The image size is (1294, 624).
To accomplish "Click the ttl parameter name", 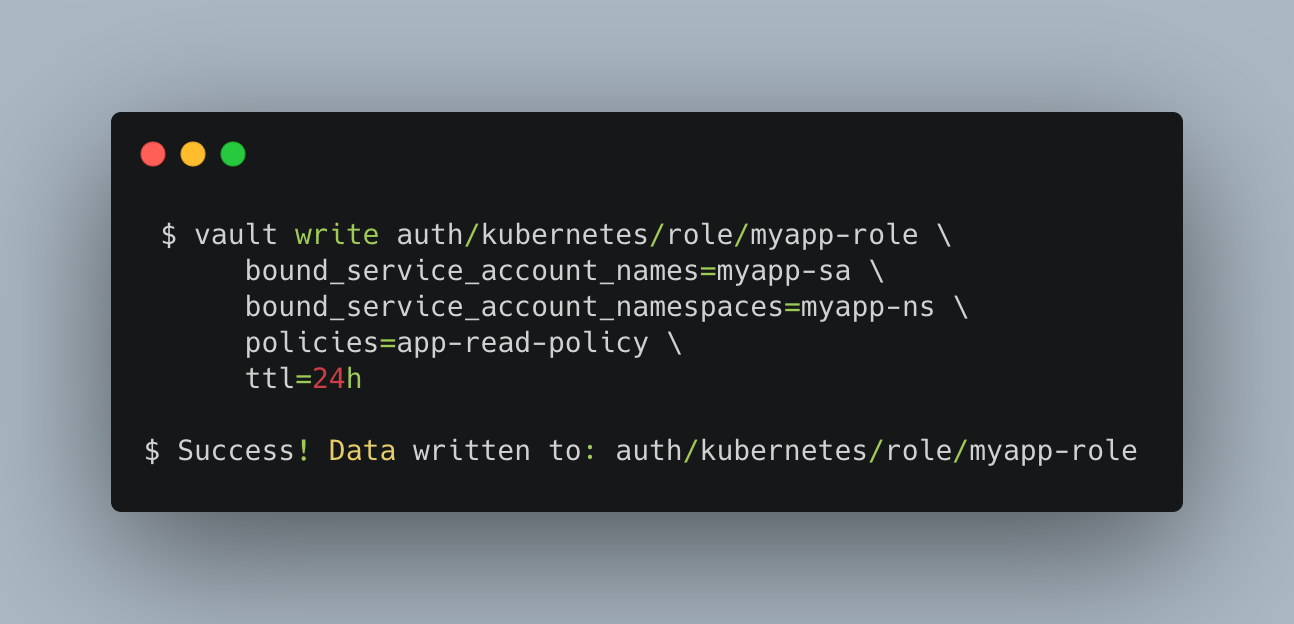I will pyautogui.click(x=270, y=379).
